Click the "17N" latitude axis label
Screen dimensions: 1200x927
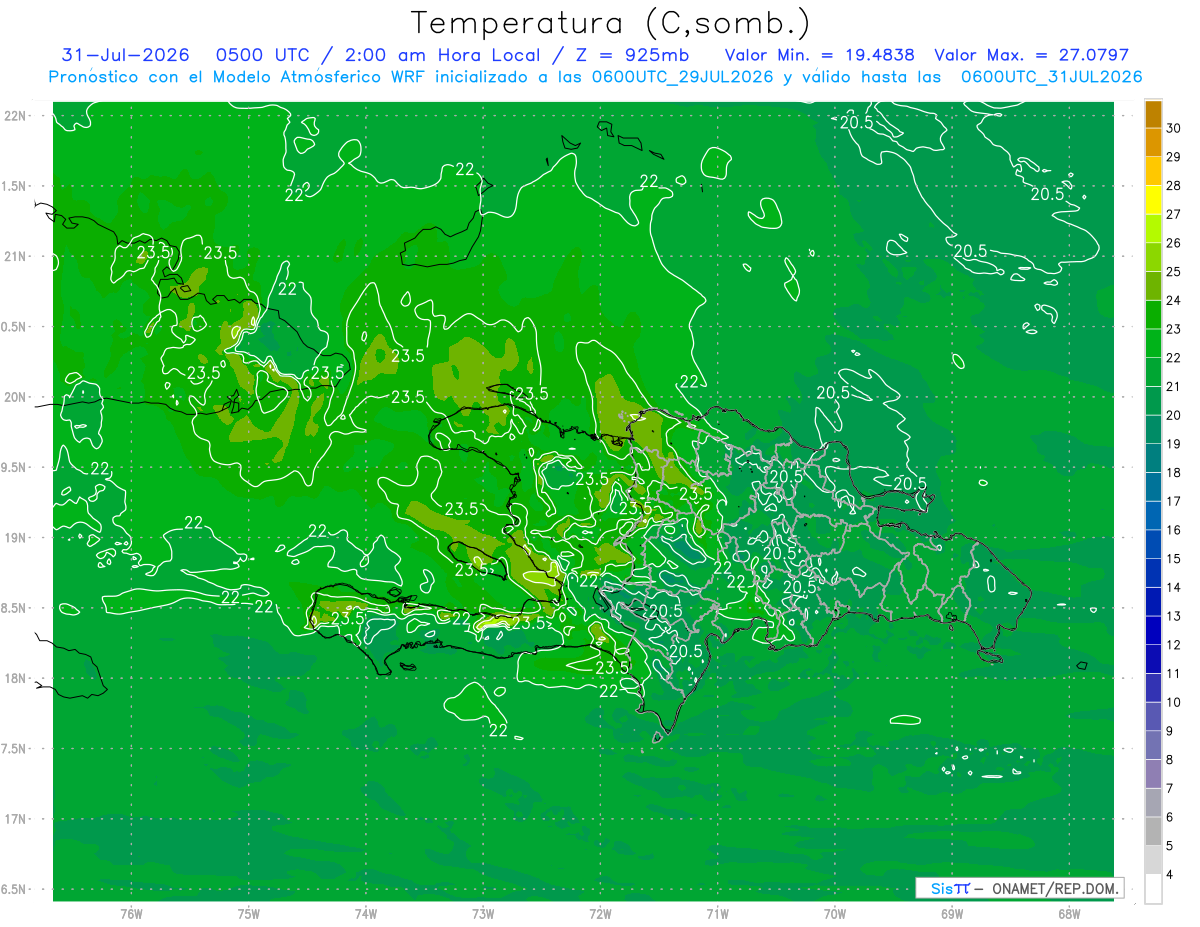point(15,820)
